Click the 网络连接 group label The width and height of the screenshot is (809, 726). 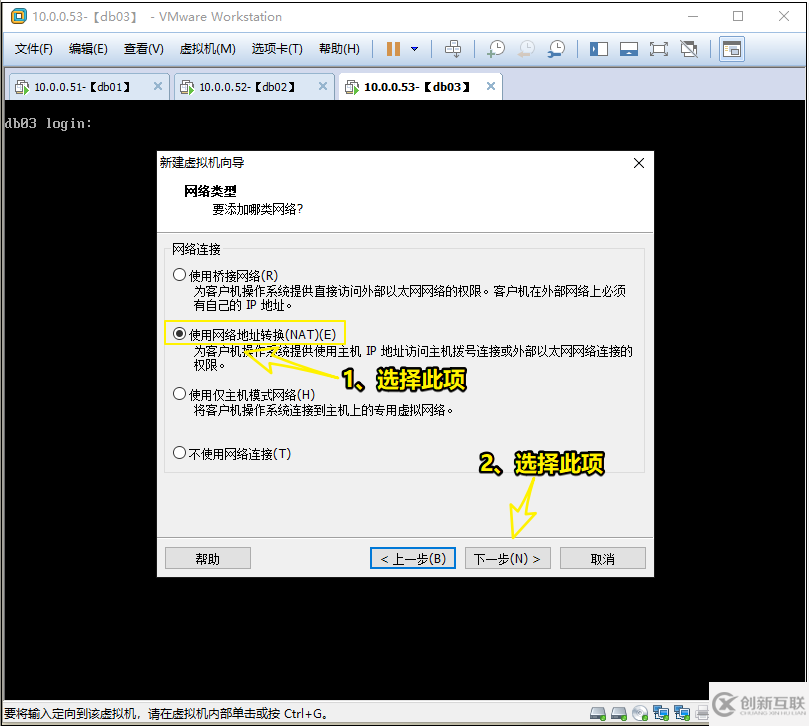[196, 249]
